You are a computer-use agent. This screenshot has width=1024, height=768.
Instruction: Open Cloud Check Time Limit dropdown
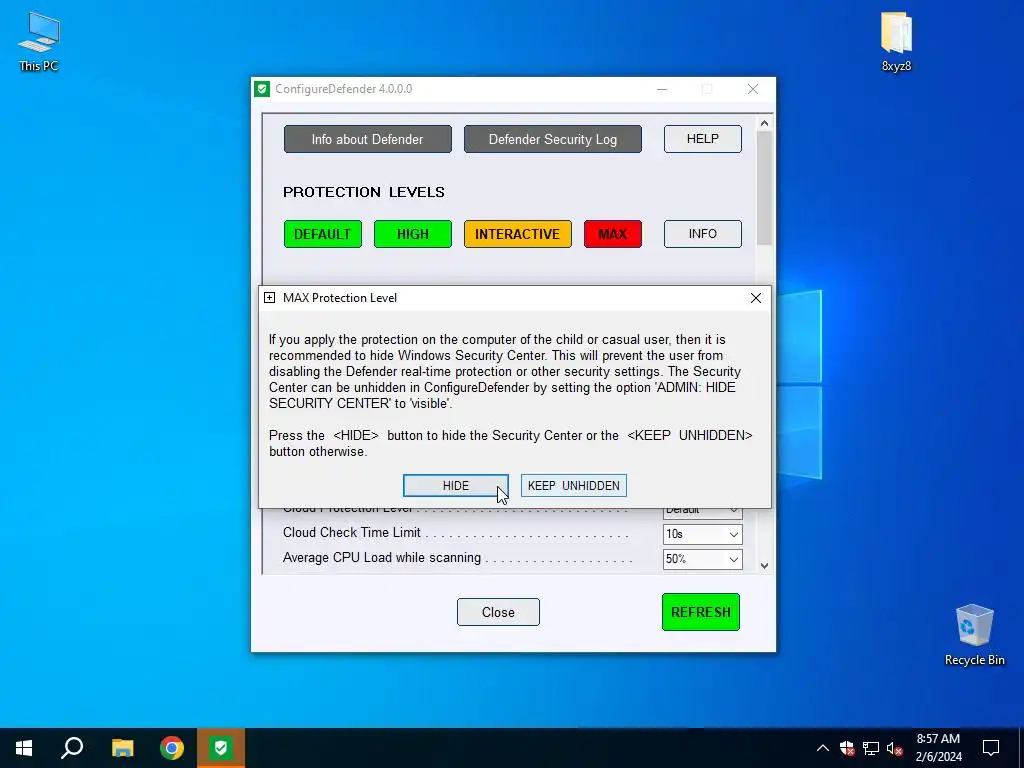[x=703, y=534]
